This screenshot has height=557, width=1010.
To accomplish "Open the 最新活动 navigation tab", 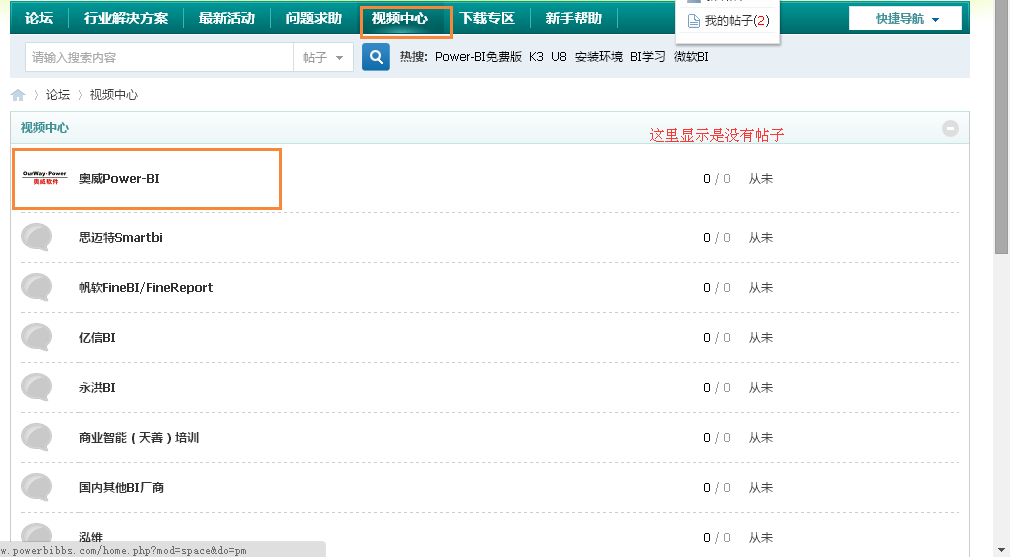I will [x=227, y=18].
